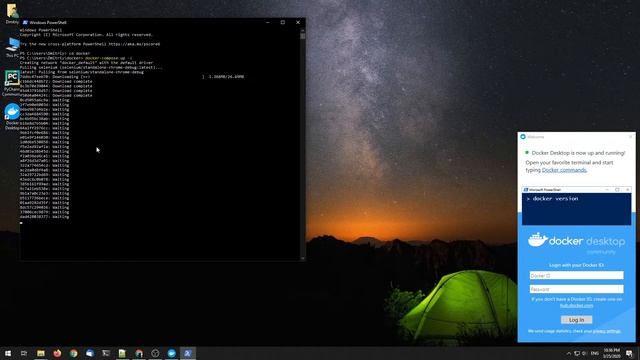The image size is (640, 360).
Task: Open the volume tray icon
Action: click(x=584, y=353)
